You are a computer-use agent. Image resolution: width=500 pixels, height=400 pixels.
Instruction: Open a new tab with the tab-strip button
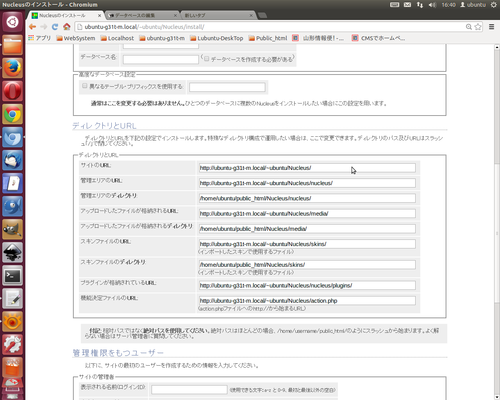pyautogui.click(x=263, y=15)
